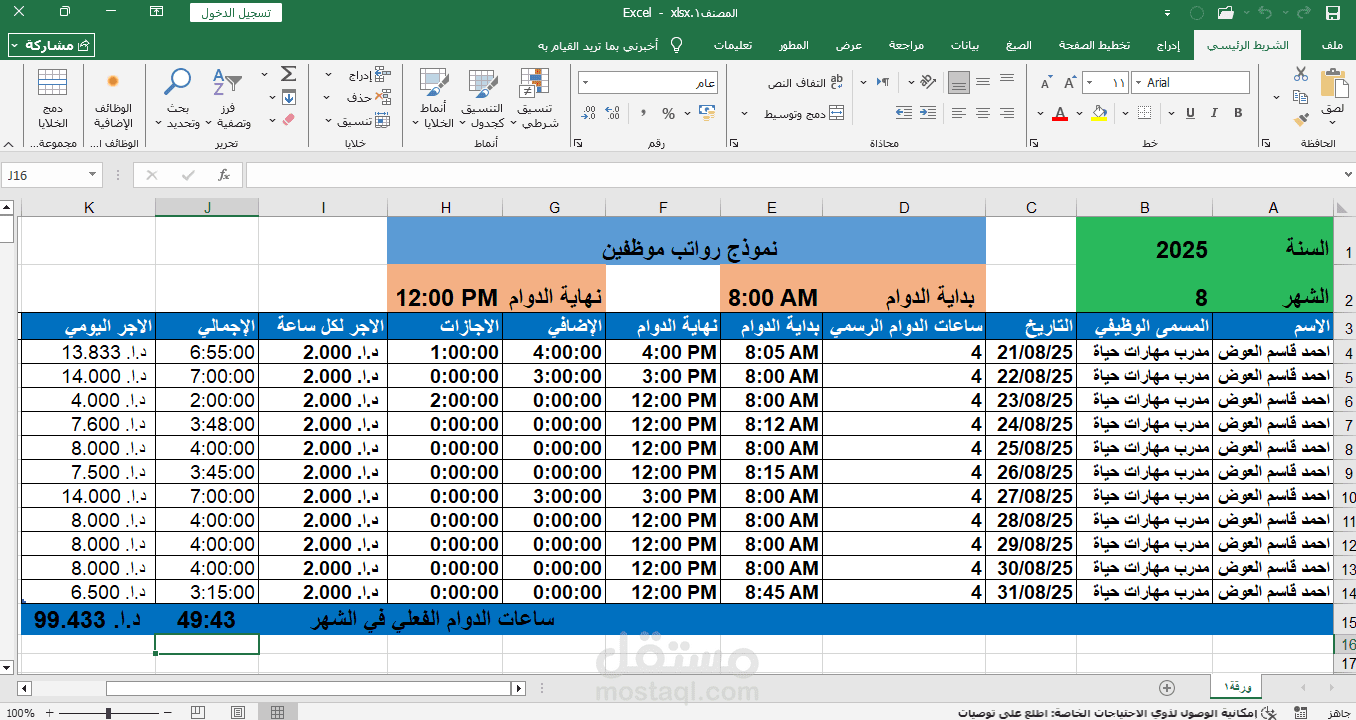Click the formula bar input field

[x=796, y=175]
